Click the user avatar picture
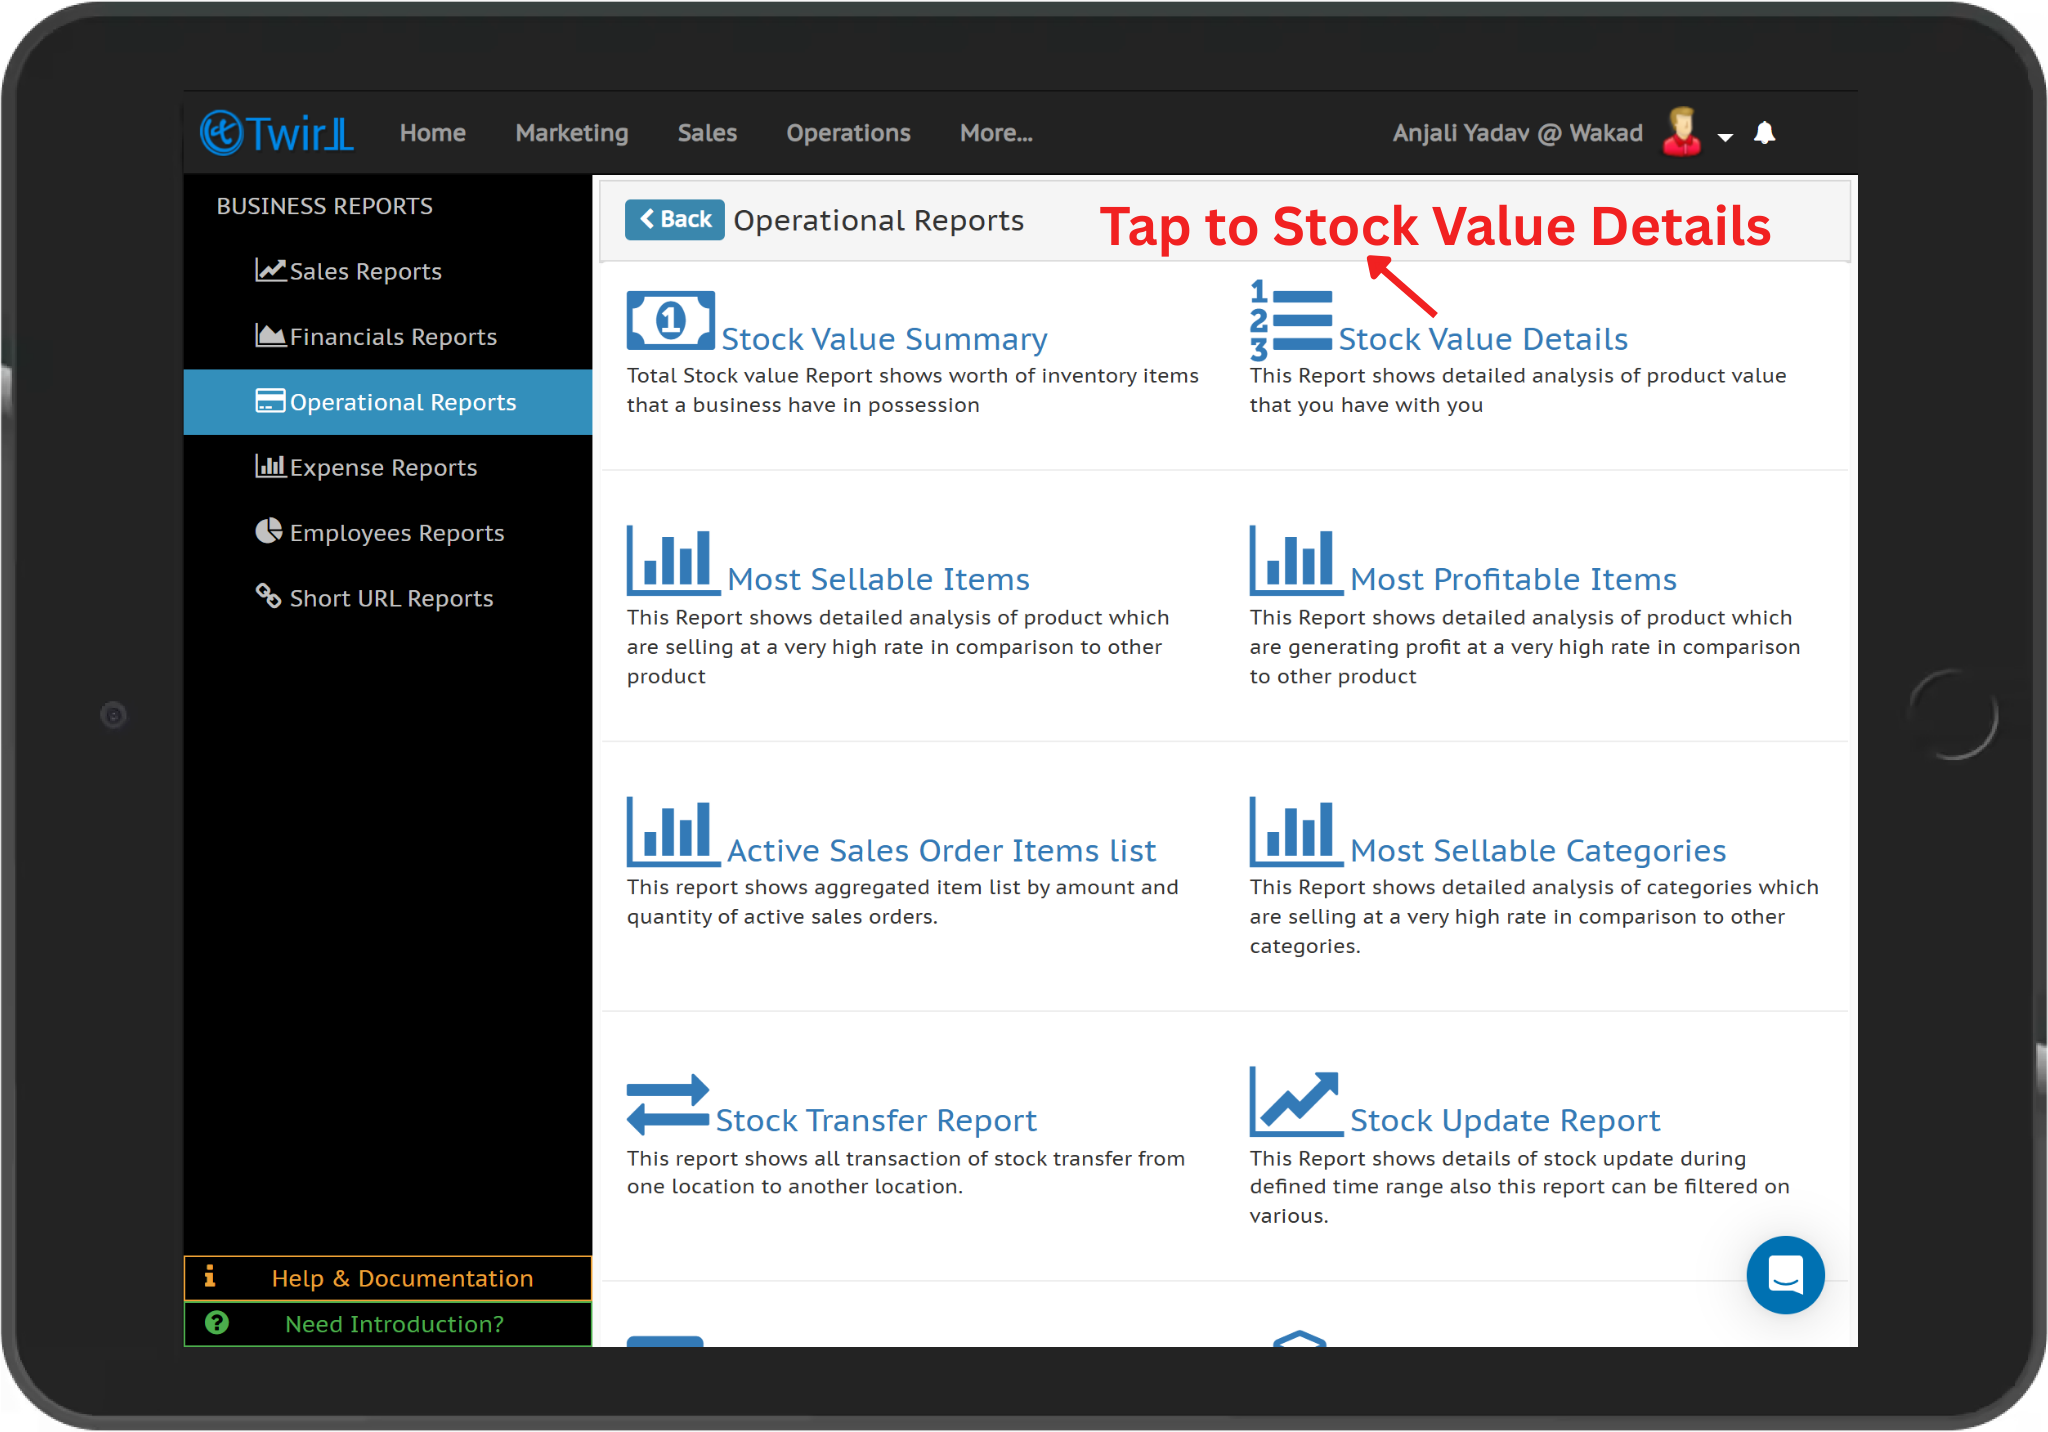 (1682, 132)
